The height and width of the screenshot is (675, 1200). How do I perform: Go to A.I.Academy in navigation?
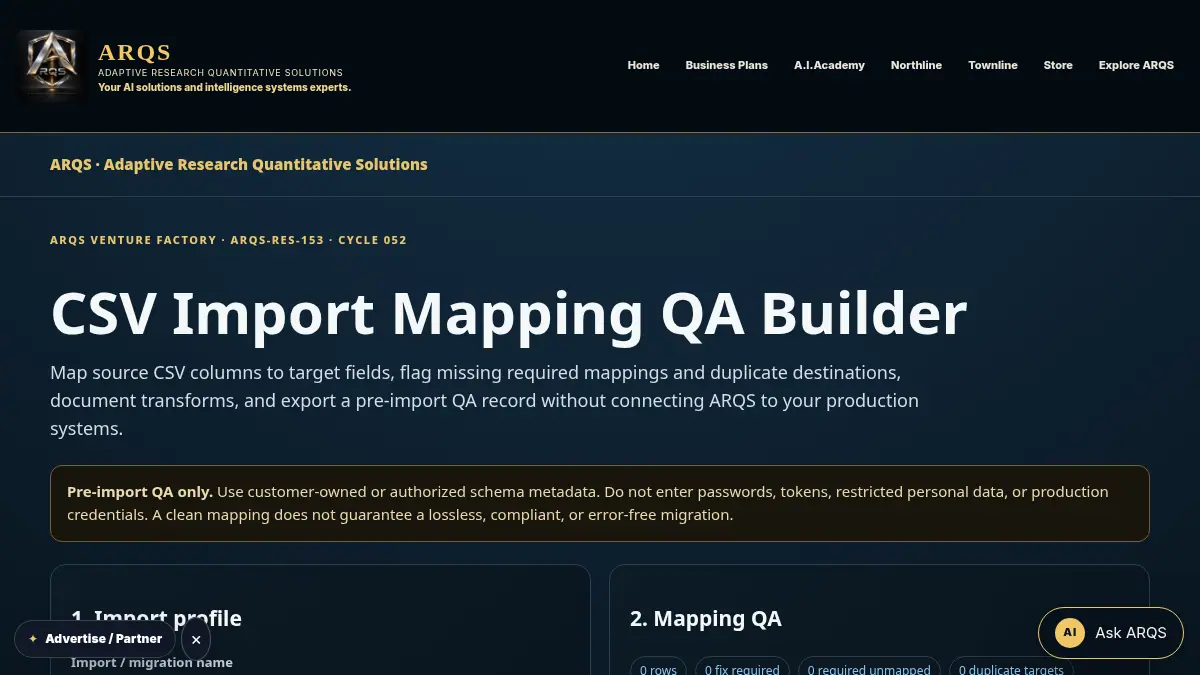tap(829, 65)
